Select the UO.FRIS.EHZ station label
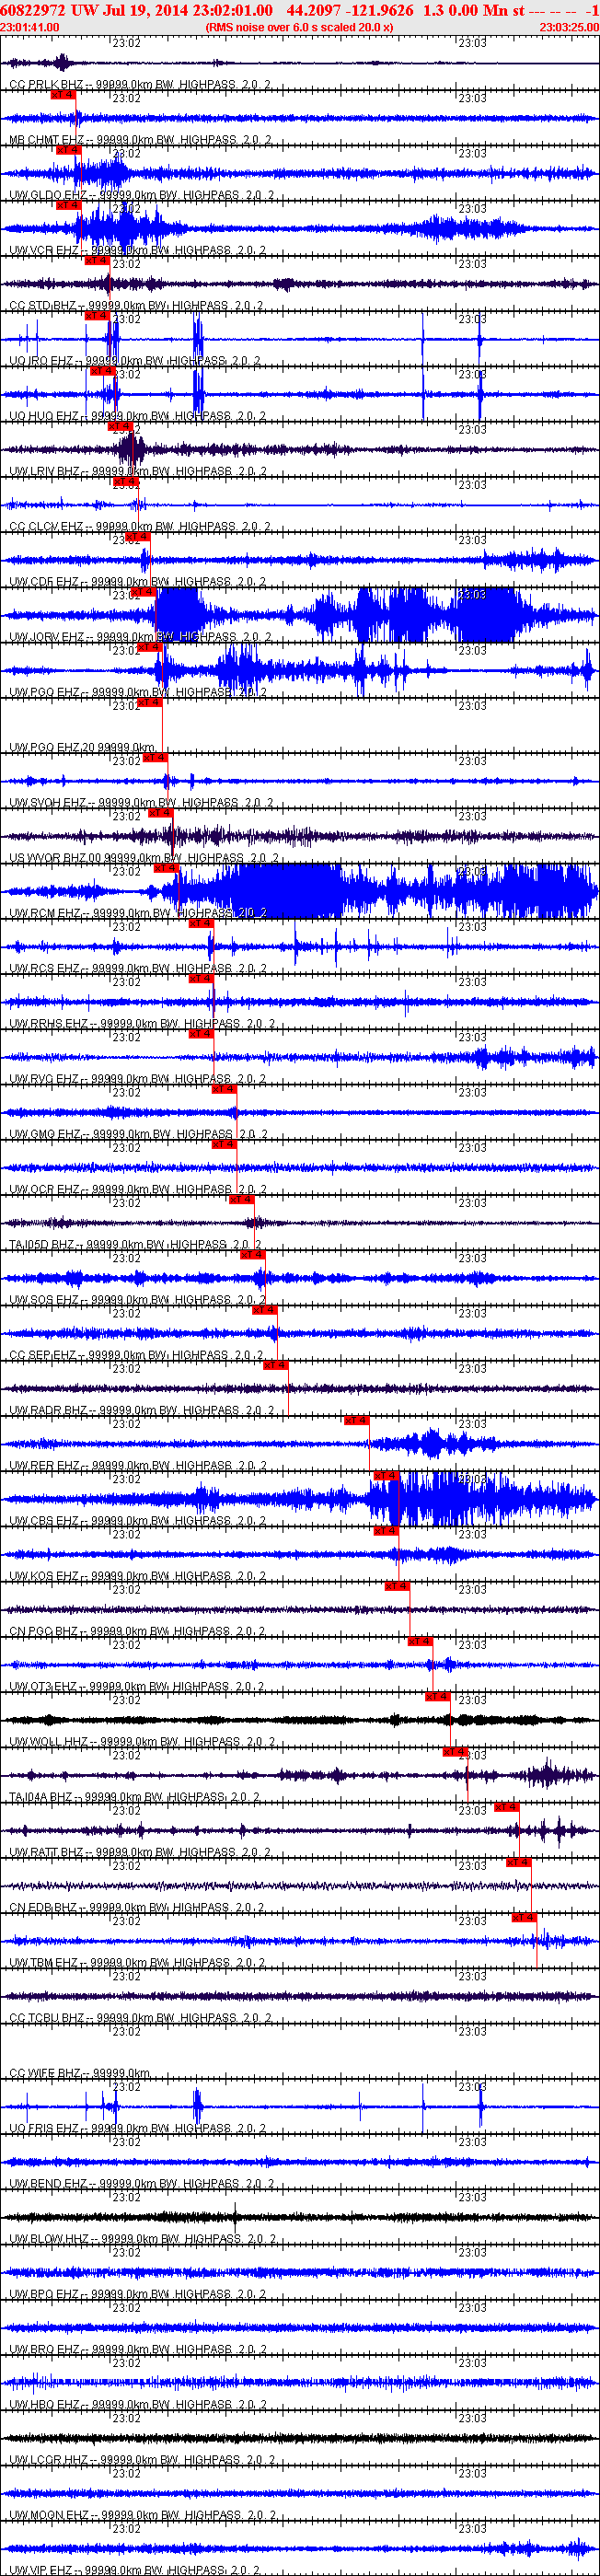This screenshot has height=2576, width=600. click(x=44, y=2128)
